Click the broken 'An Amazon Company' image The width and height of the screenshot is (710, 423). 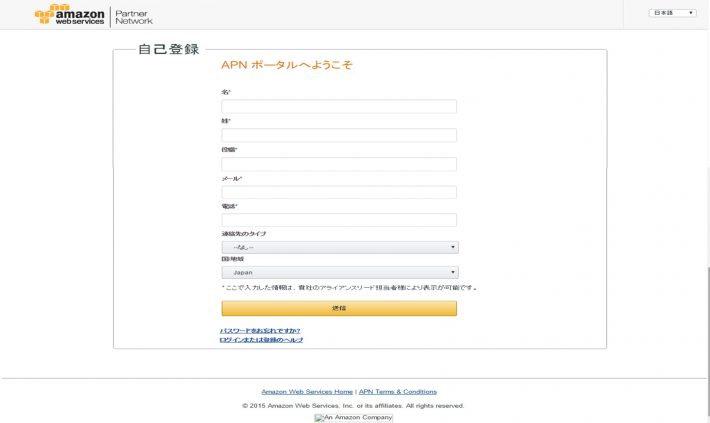coord(353,418)
